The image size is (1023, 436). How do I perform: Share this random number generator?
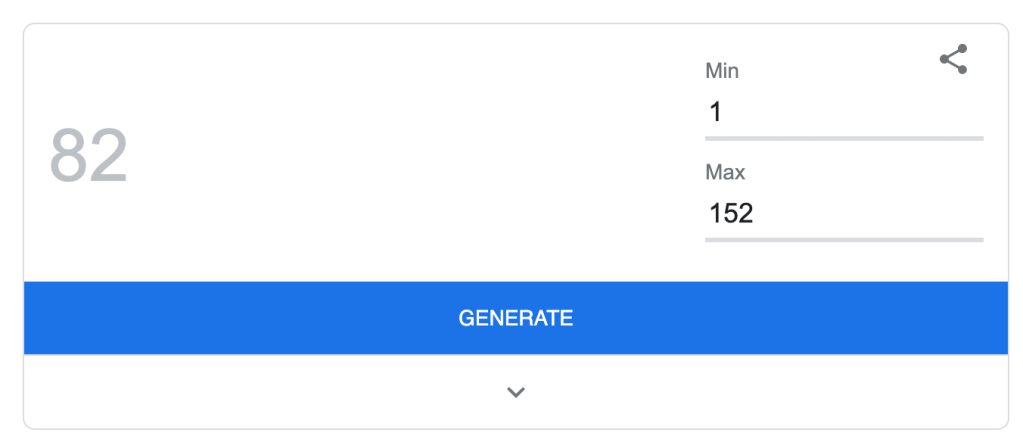[953, 60]
